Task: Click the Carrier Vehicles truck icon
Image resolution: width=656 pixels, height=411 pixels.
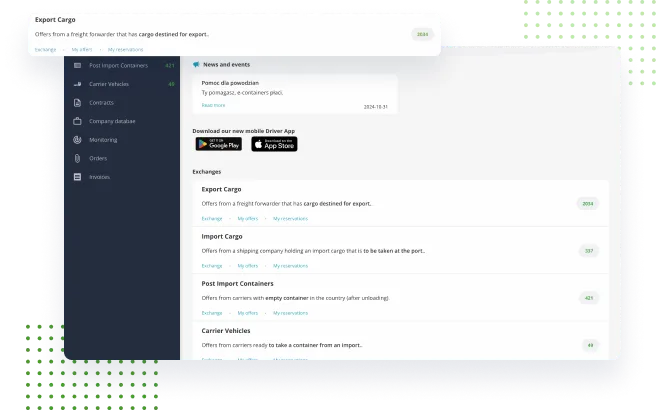Action: 77,84
